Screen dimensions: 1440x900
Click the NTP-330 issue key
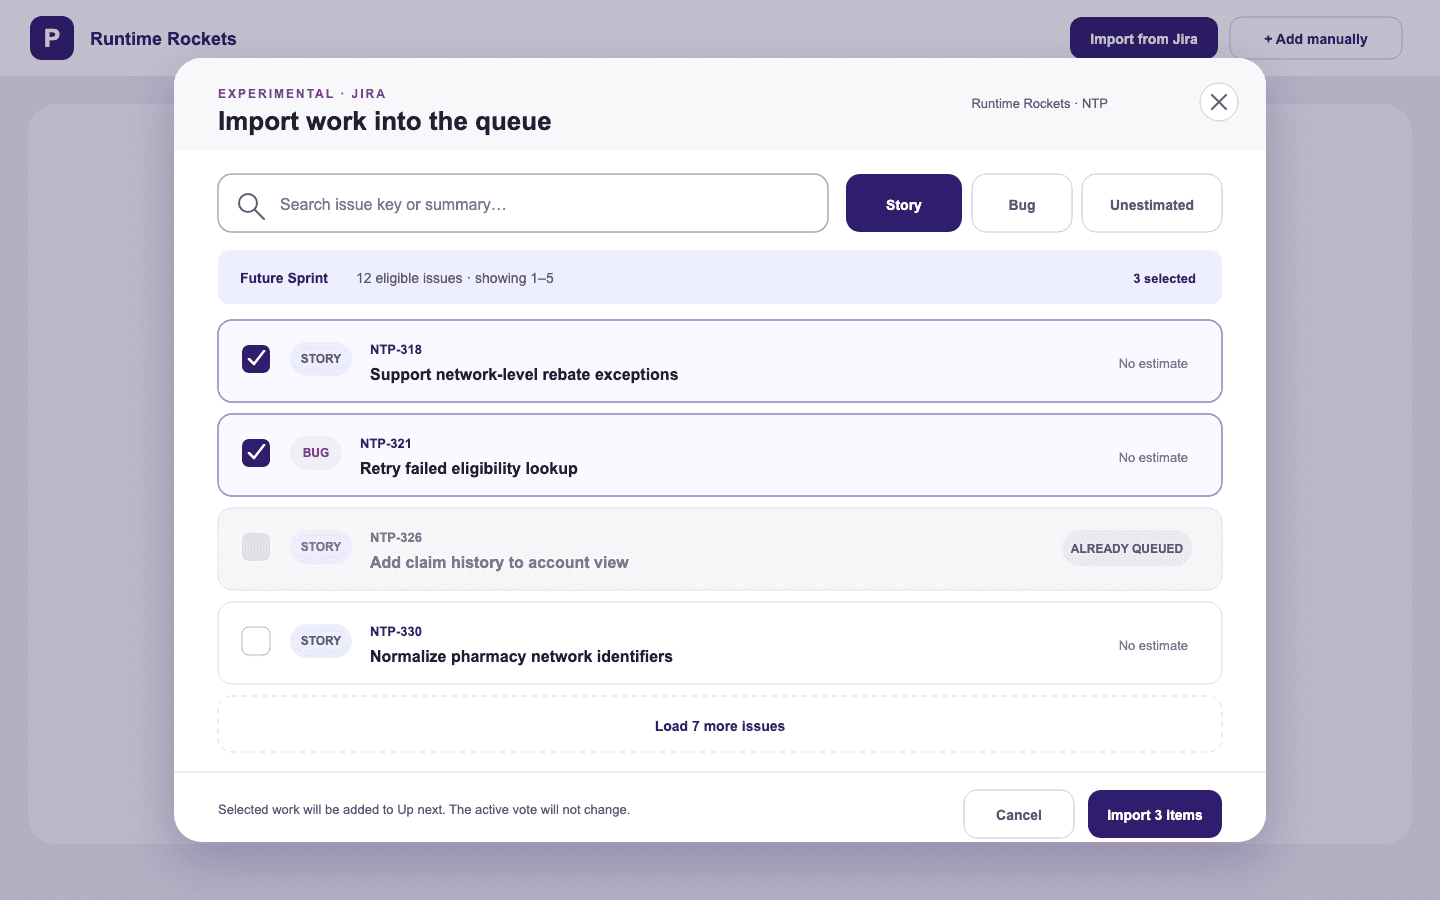[396, 632]
